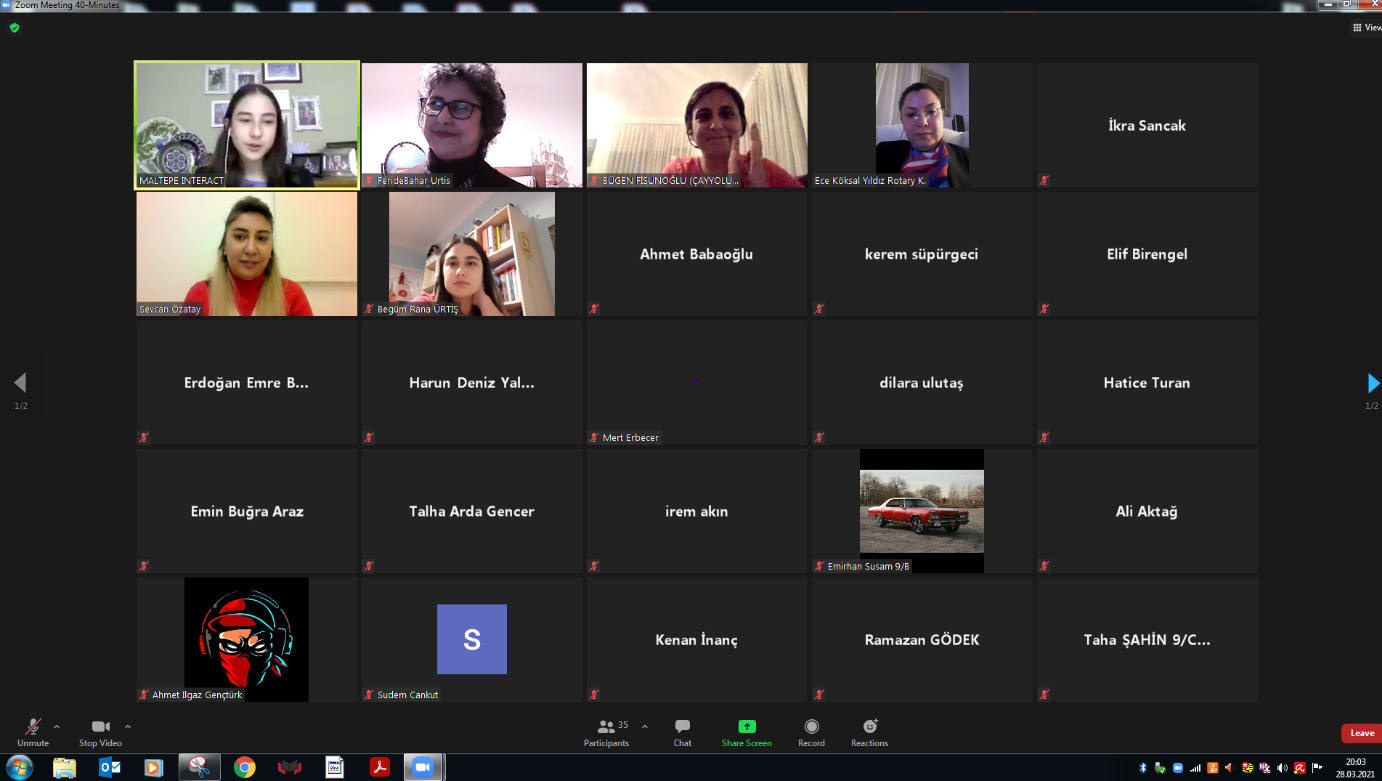Click kerem süpürgeci participant name
The height and width of the screenshot is (781, 1382).
(x=921, y=254)
